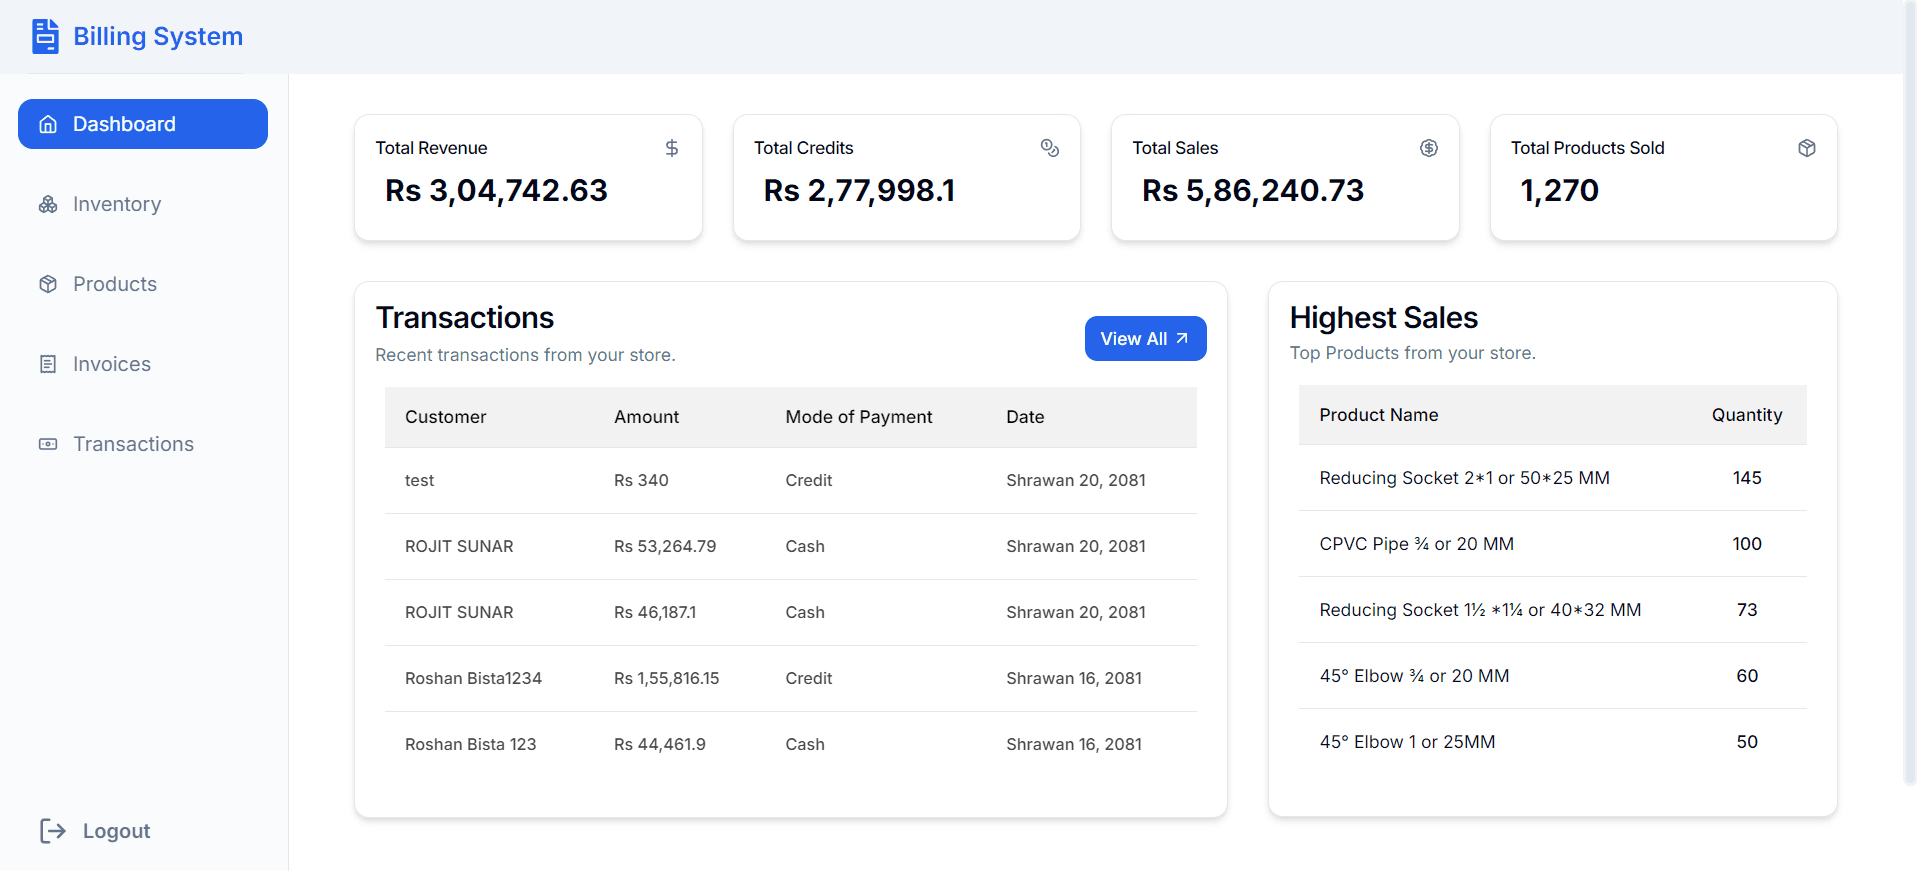Click the box icon on Total Products Sold
The height and width of the screenshot is (871, 1917).
tap(1807, 148)
